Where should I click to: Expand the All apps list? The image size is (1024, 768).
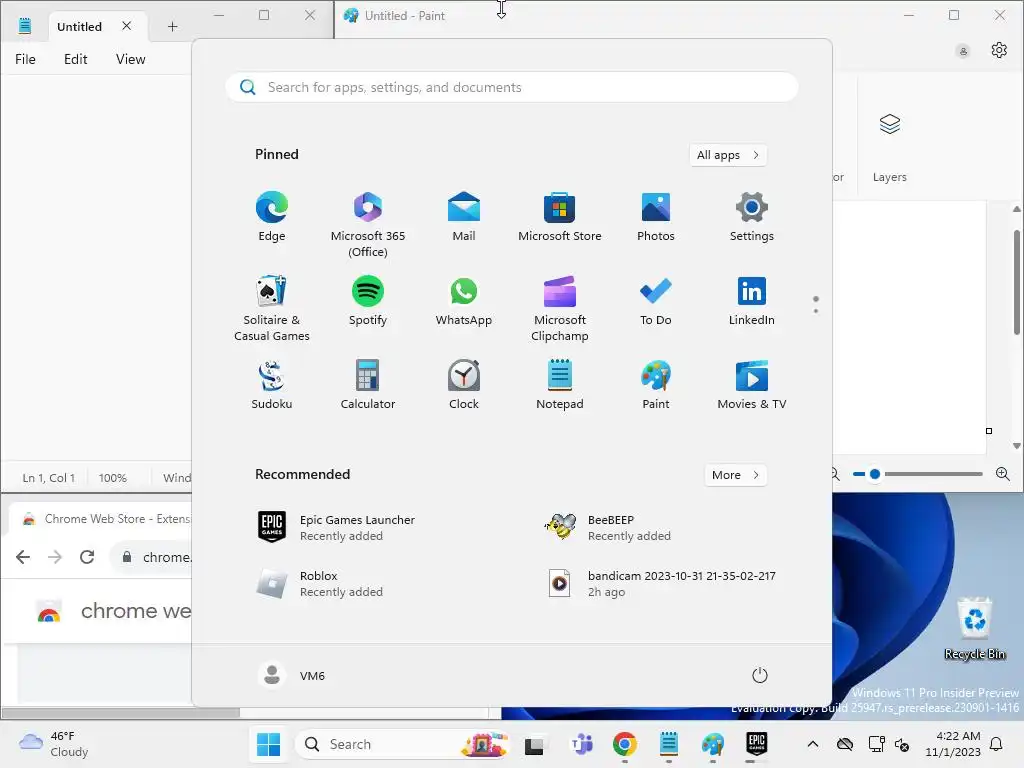pyautogui.click(x=728, y=155)
